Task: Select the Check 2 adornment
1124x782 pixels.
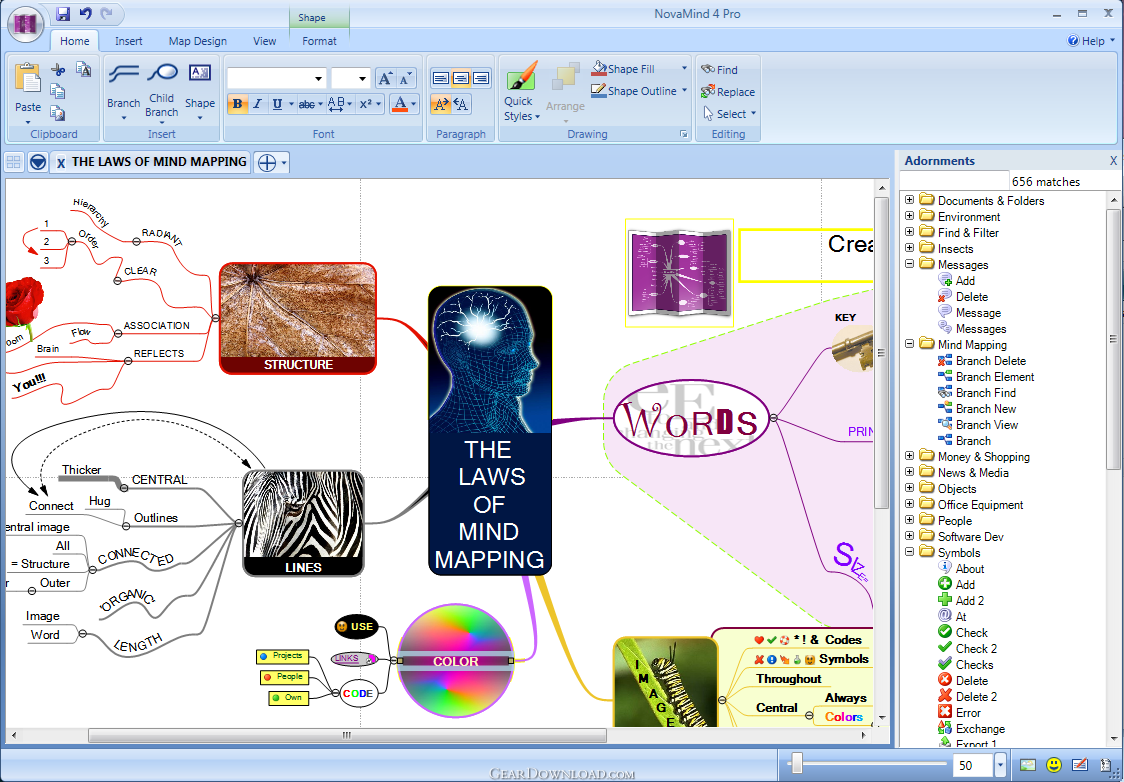Action: pos(967,649)
